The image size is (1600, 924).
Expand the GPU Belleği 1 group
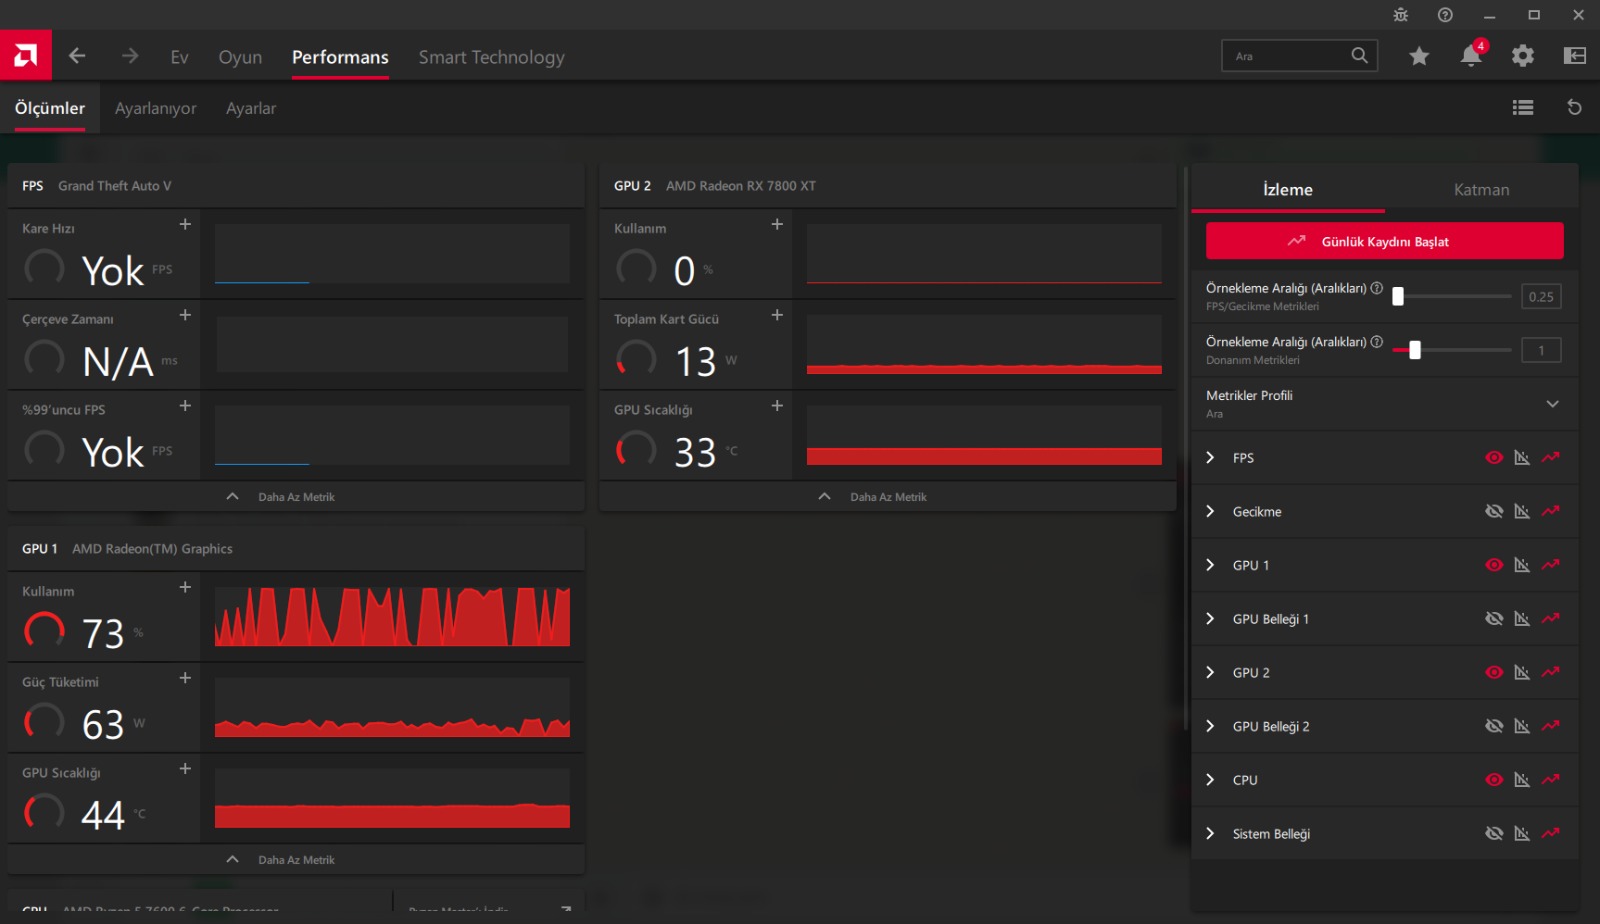click(1210, 619)
